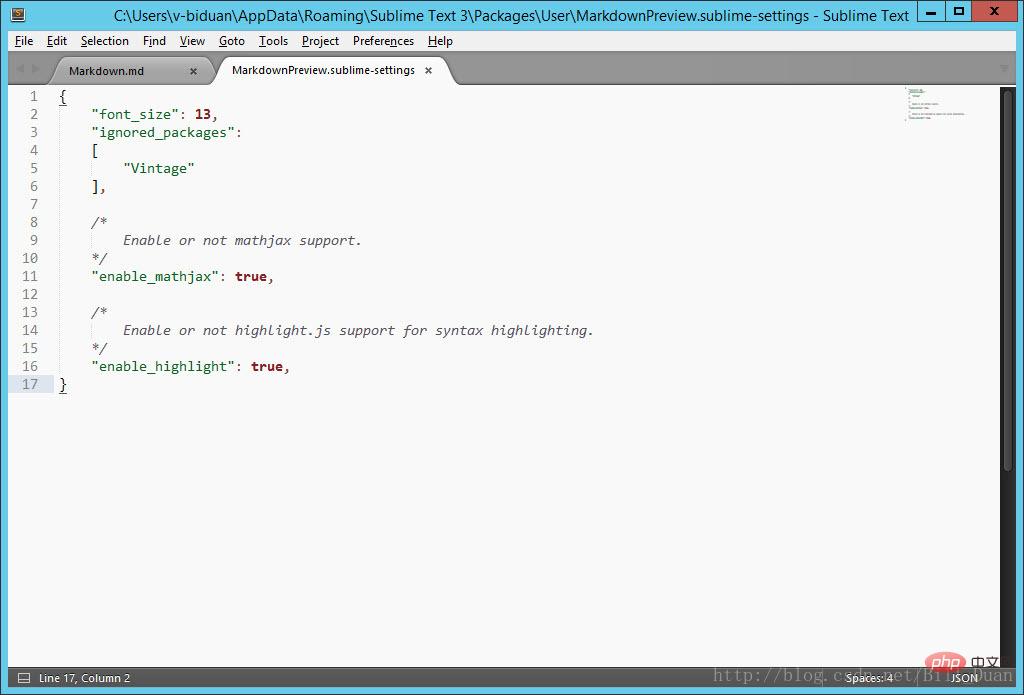Go to next tab arrow

point(35,69)
